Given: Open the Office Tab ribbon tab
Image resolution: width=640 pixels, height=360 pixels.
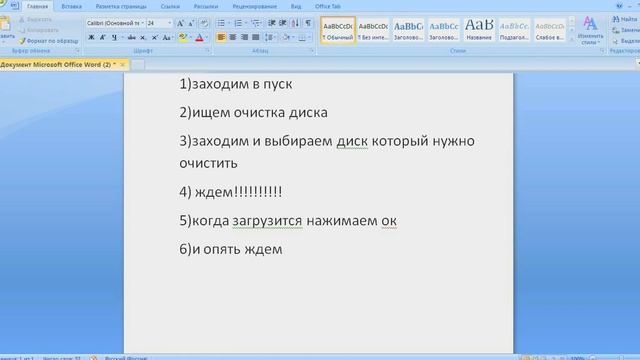Looking at the screenshot, I should click(x=328, y=7).
